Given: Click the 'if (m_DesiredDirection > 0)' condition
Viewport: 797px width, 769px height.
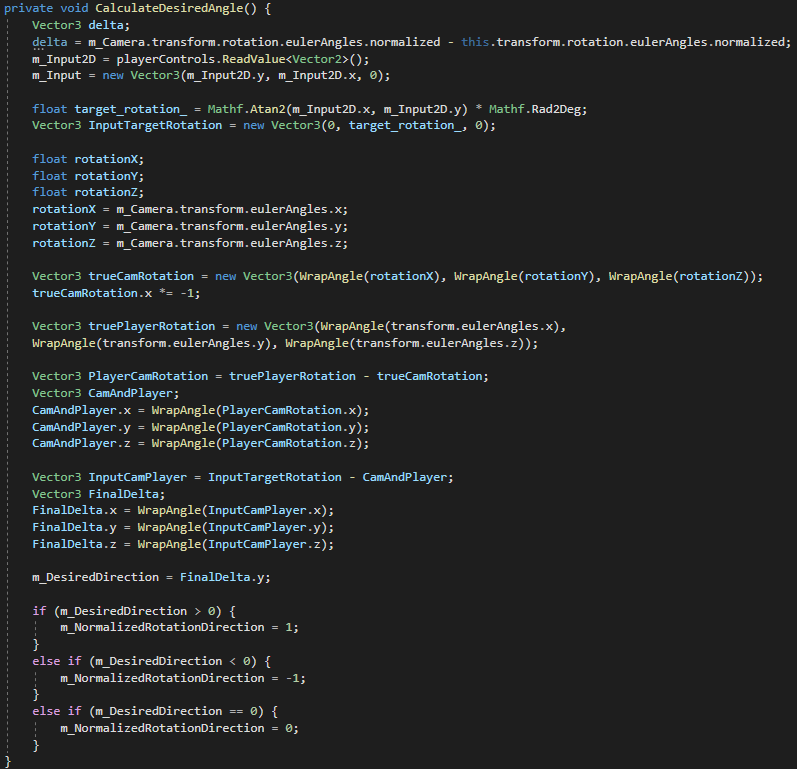Looking at the screenshot, I should pyautogui.click(x=127, y=611).
